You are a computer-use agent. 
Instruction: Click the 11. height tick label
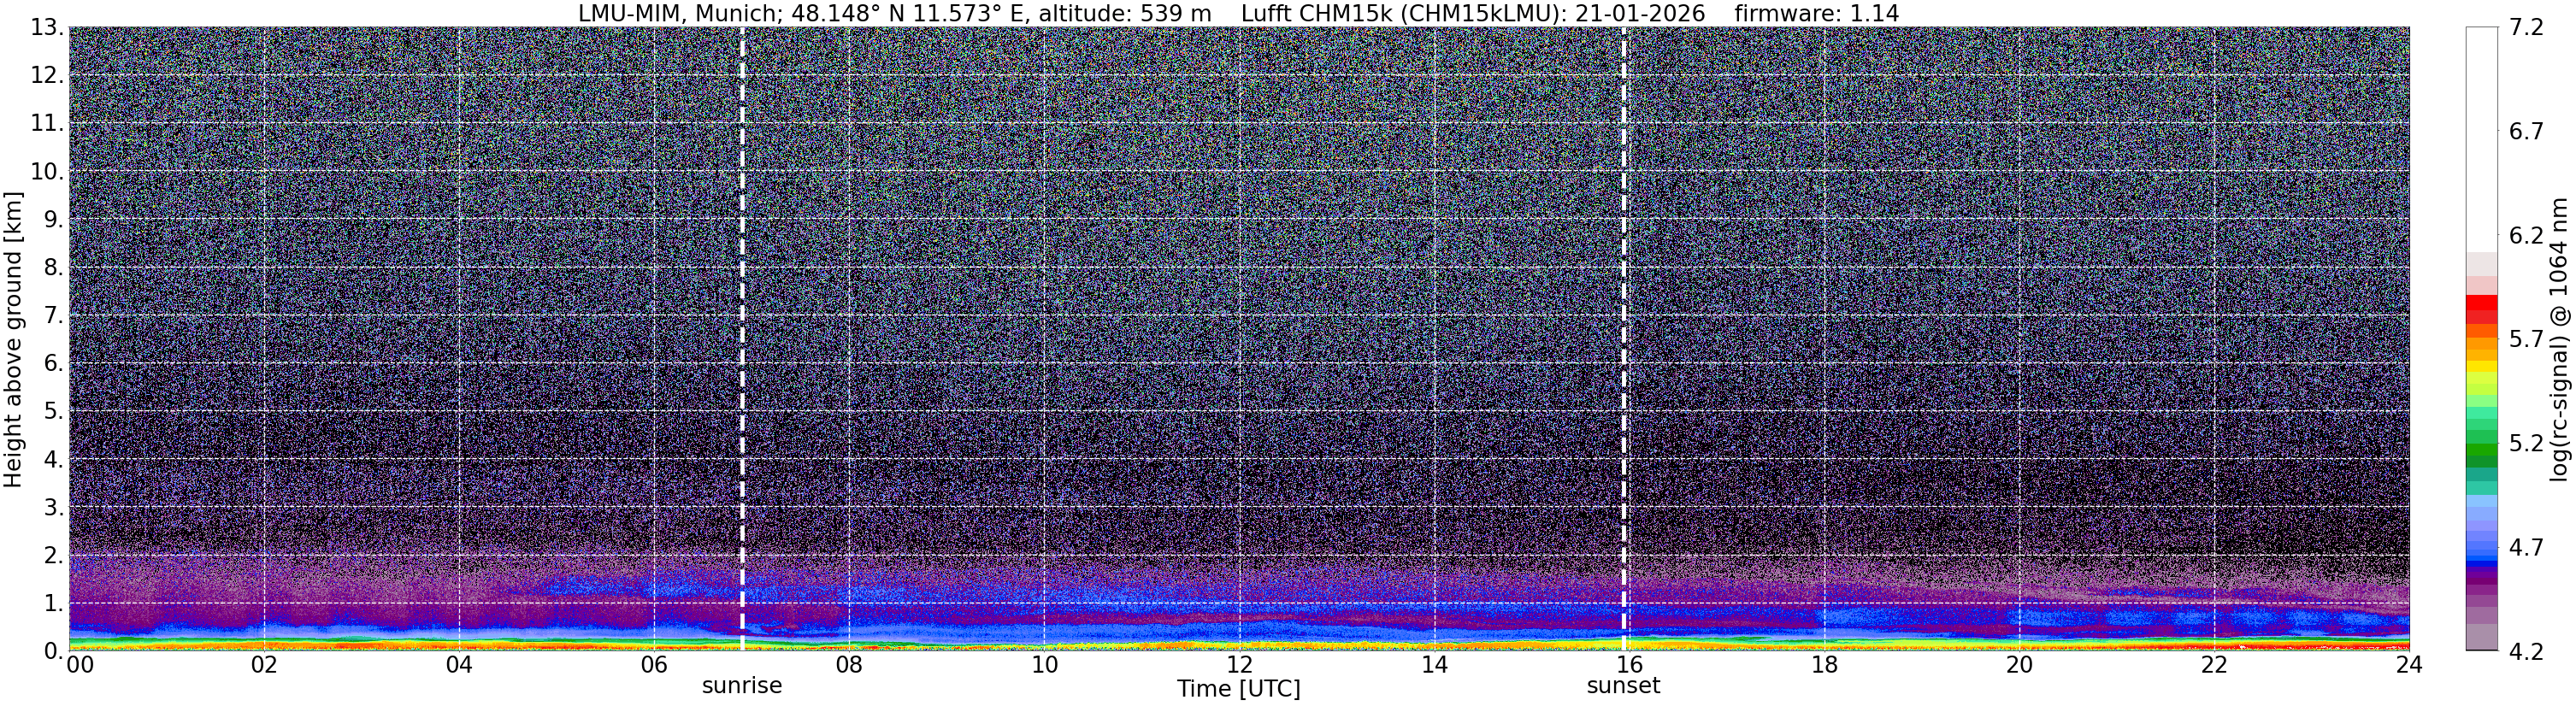coord(47,124)
